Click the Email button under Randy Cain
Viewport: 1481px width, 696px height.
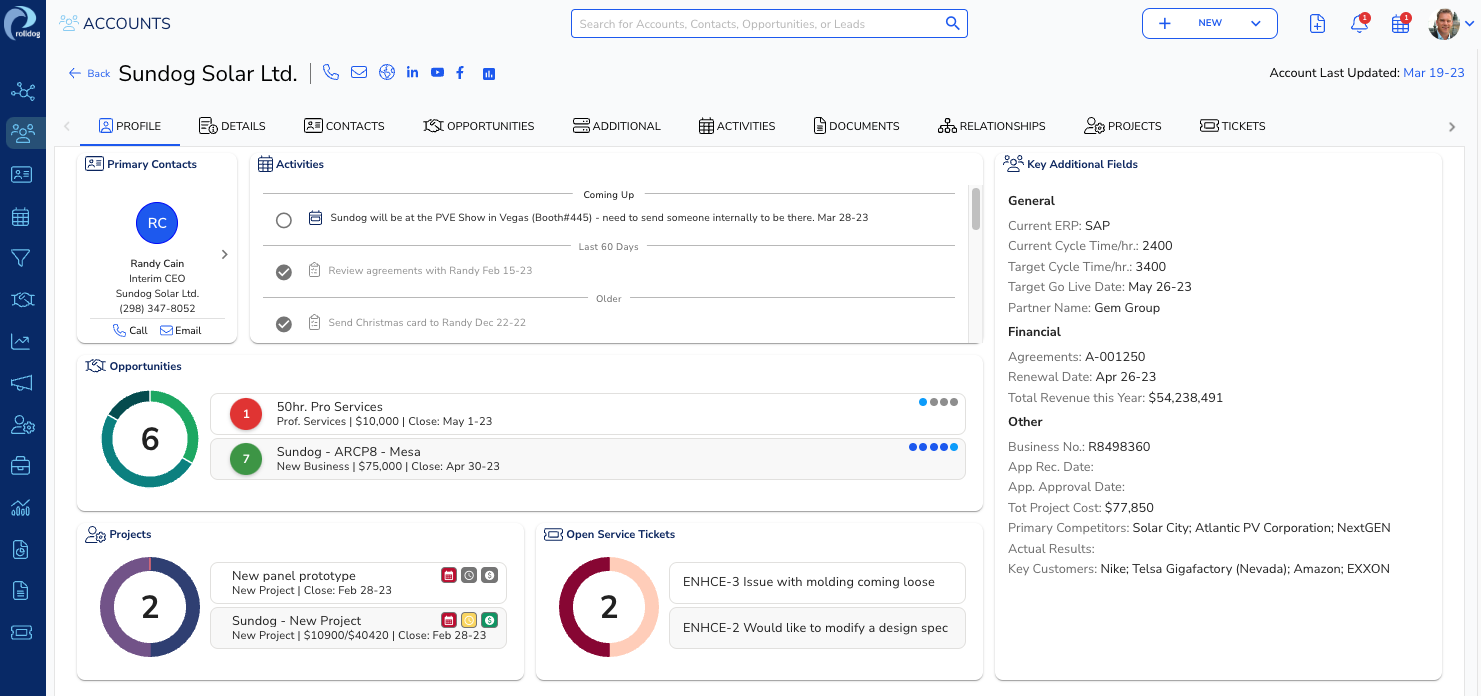point(181,330)
